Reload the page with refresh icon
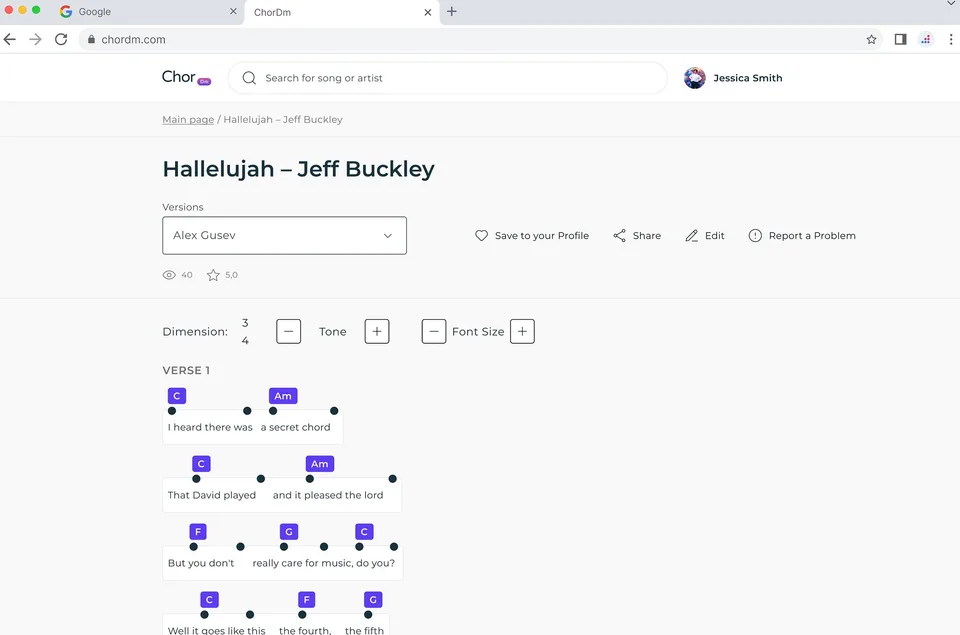The width and height of the screenshot is (960, 635). tap(61, 39)
